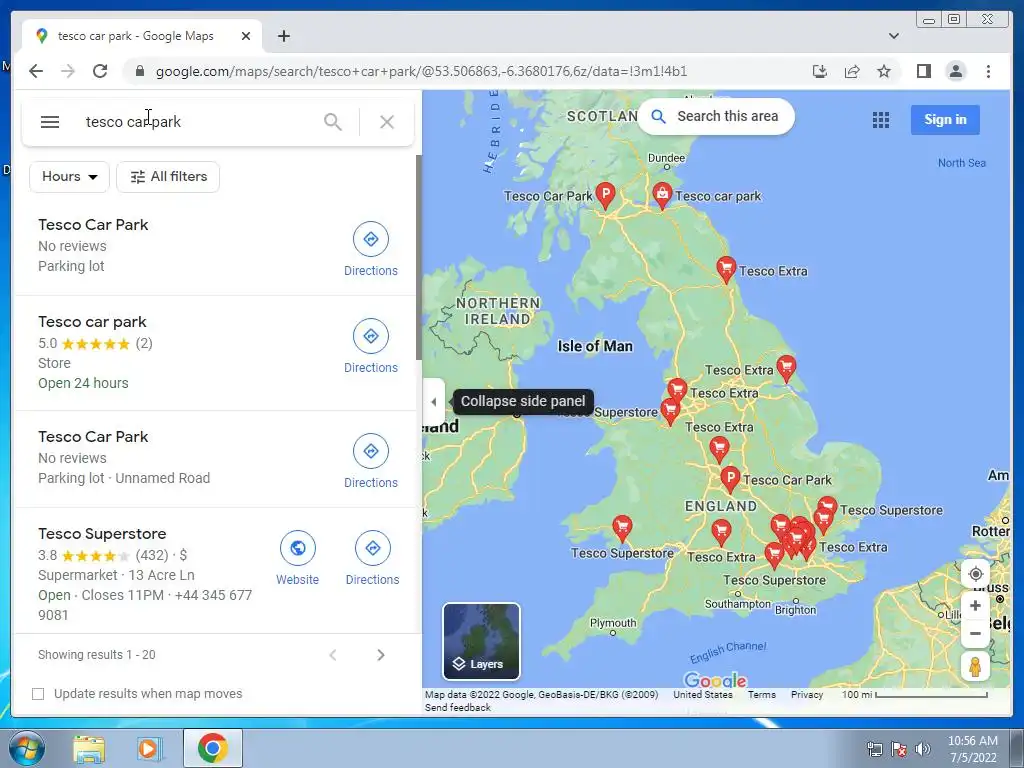
Task: Open the Hours filter dropdown
Action: 69,176
